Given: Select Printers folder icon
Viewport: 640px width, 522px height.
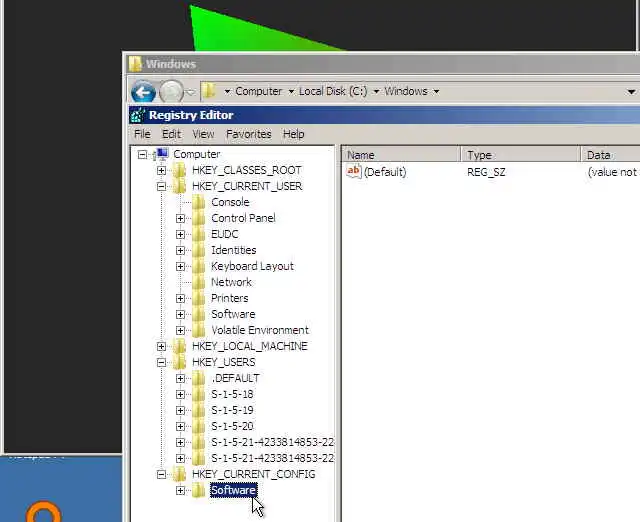Looking at the screenshot, I should (x=198, y=298).
